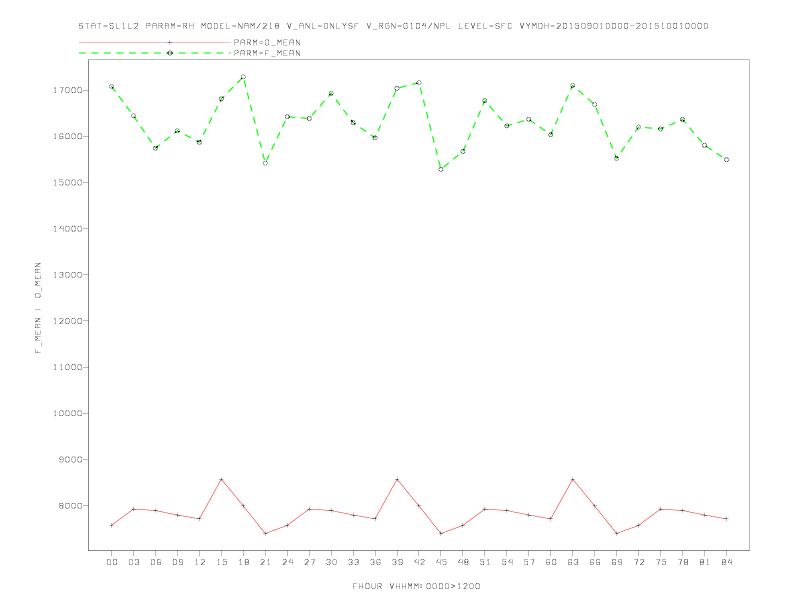
Task: Click the green F_MEAN marker at hour 84
Action: click(726, 160)
